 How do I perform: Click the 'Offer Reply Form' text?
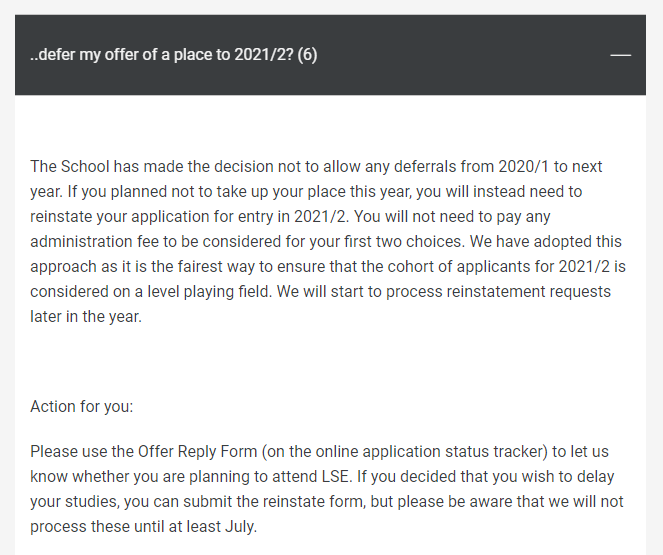click(197, 451)
